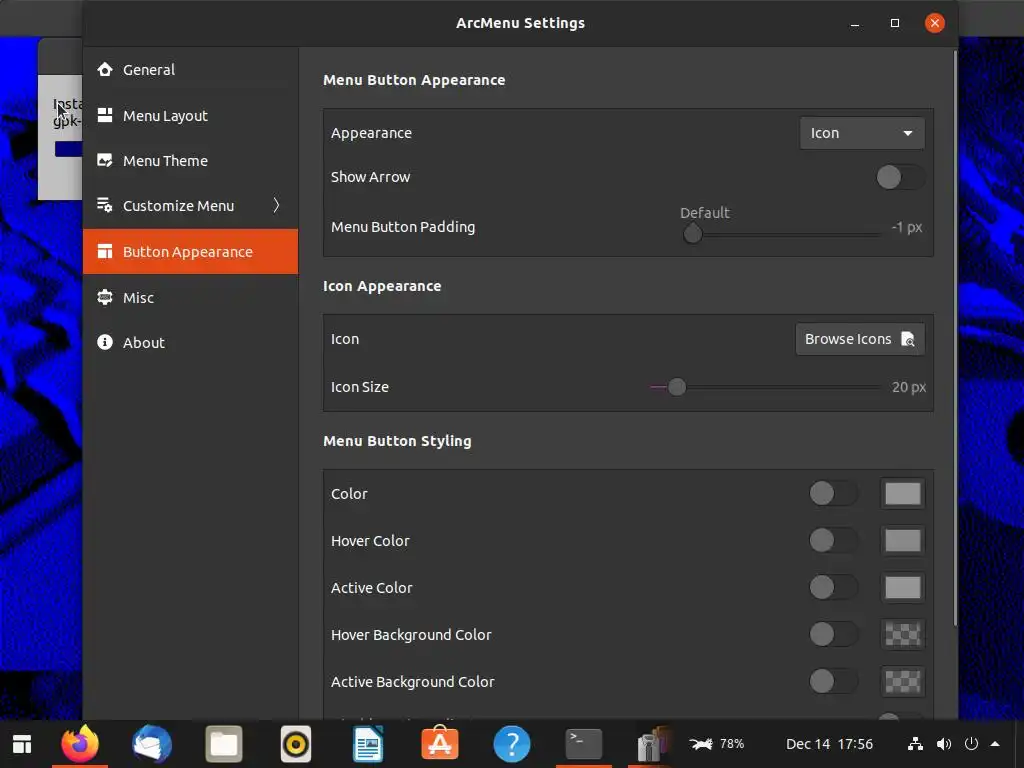Open the Dec 14 17:56 clock
Screen dimensions: 1024x768
(x=829, y=744)
